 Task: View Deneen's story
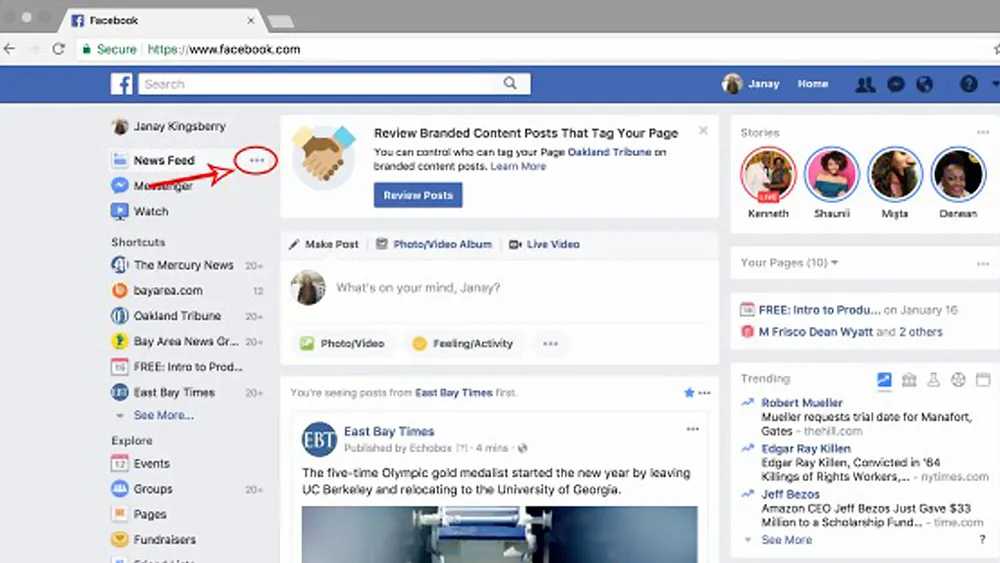(x=958, y=175)
